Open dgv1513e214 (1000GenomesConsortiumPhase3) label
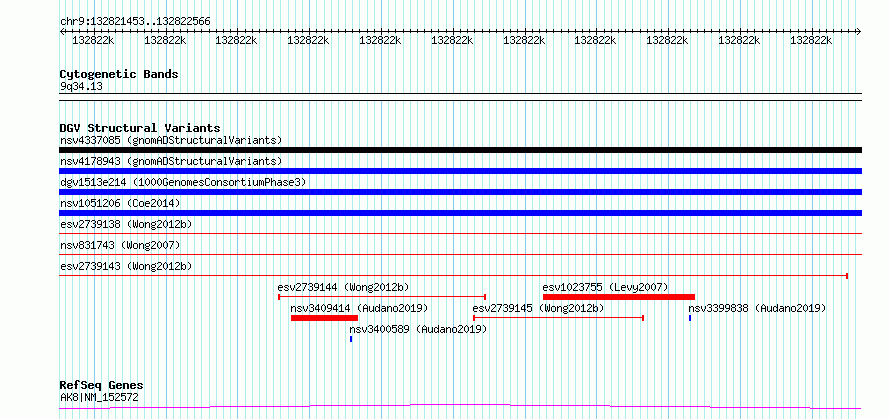 tap(183, 182)
